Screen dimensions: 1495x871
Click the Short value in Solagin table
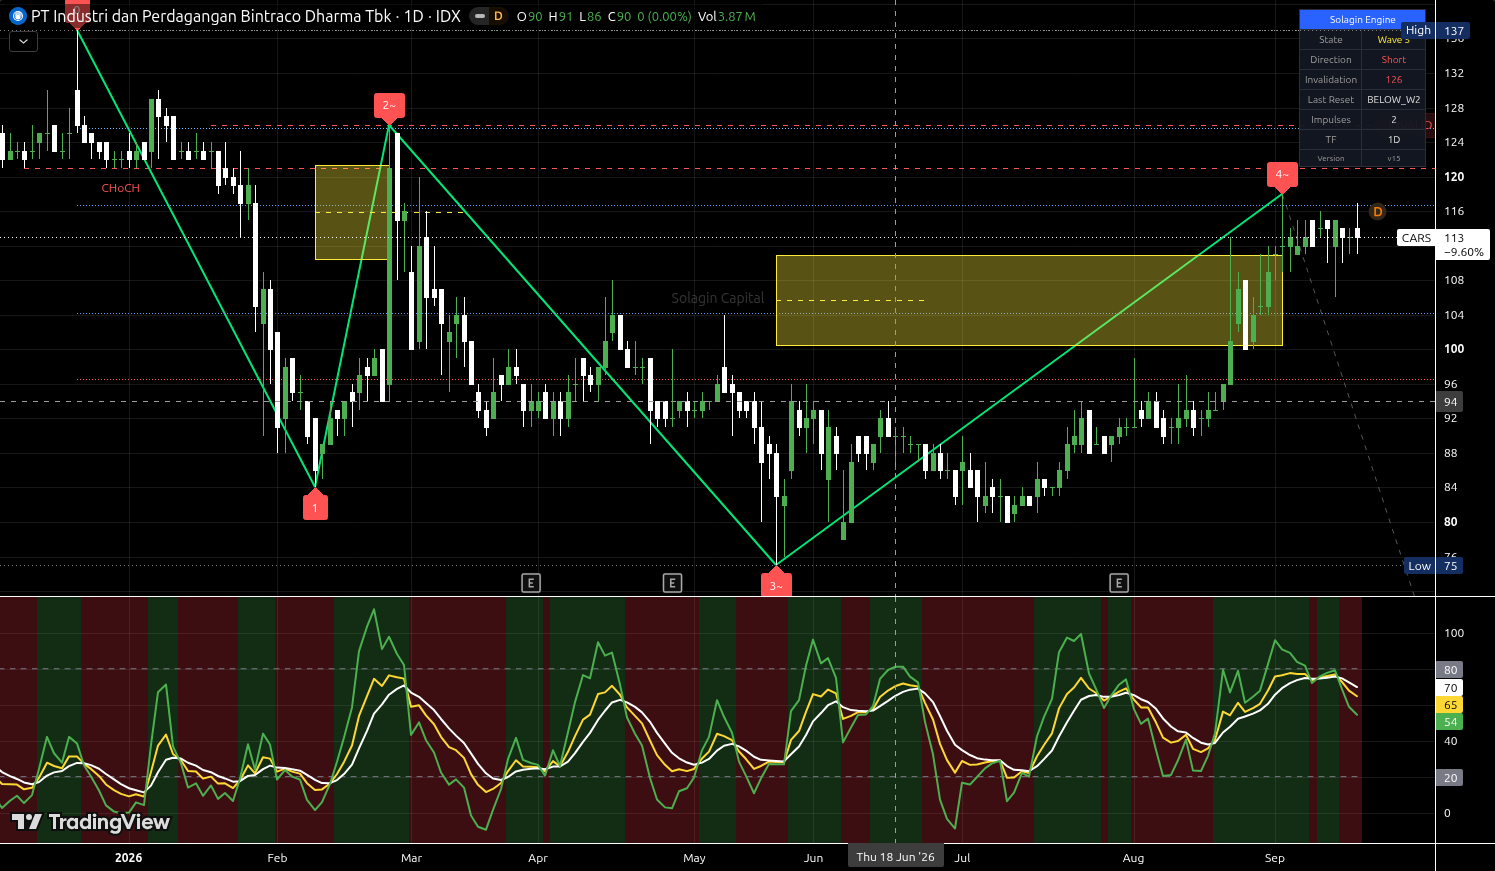point(1394,60)
